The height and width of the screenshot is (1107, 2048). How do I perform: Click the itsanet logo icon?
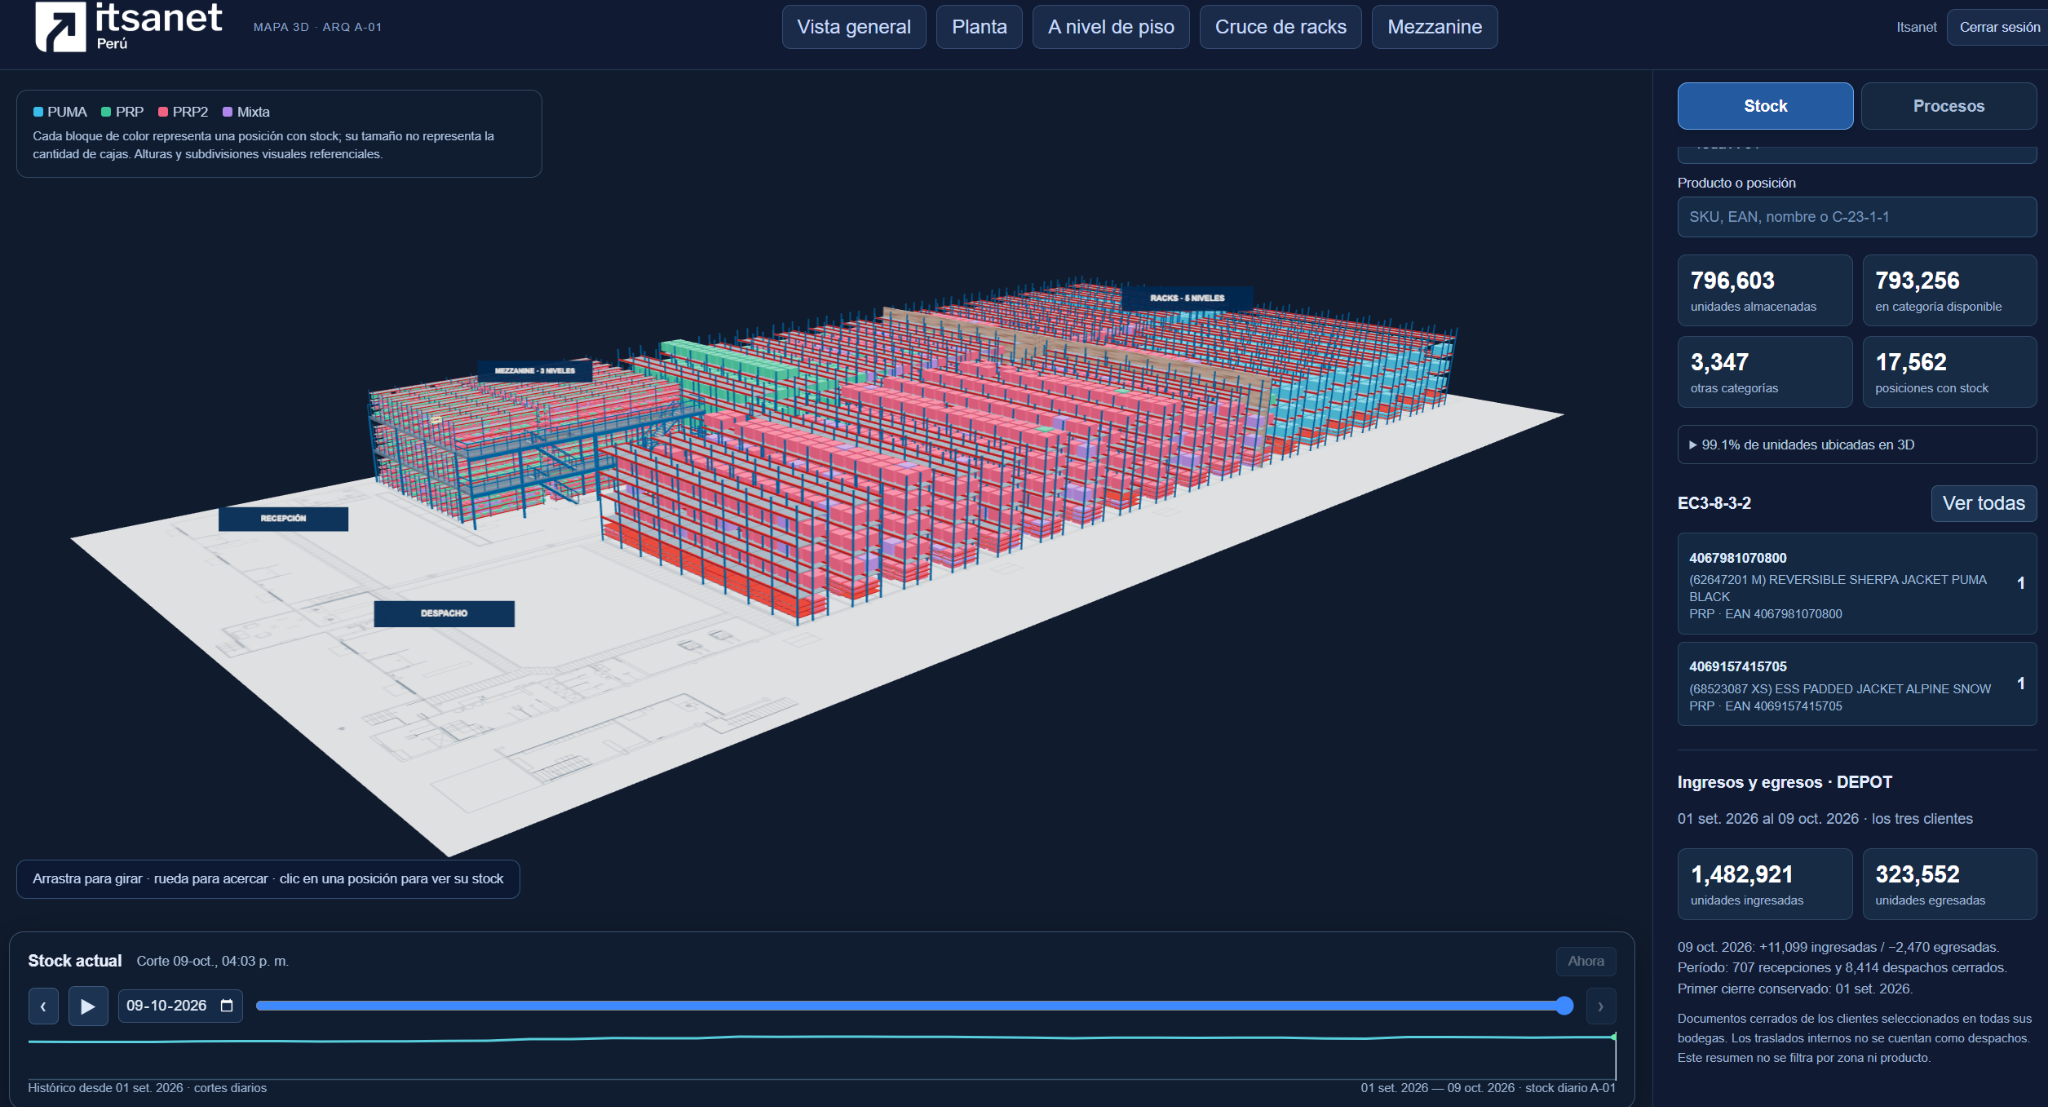click(x=61, y=26)
